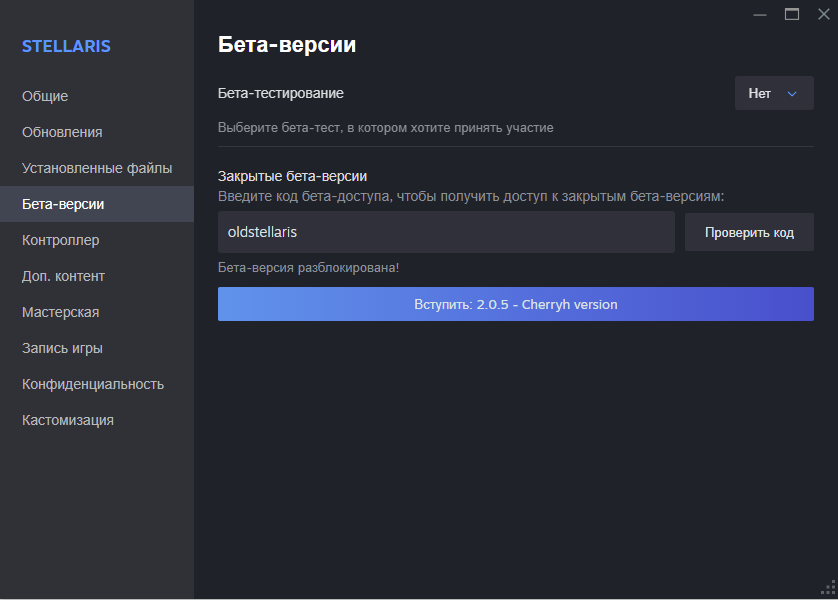Select the Бета-версии sidebar item
838x600 pixels.
[97, 204]
